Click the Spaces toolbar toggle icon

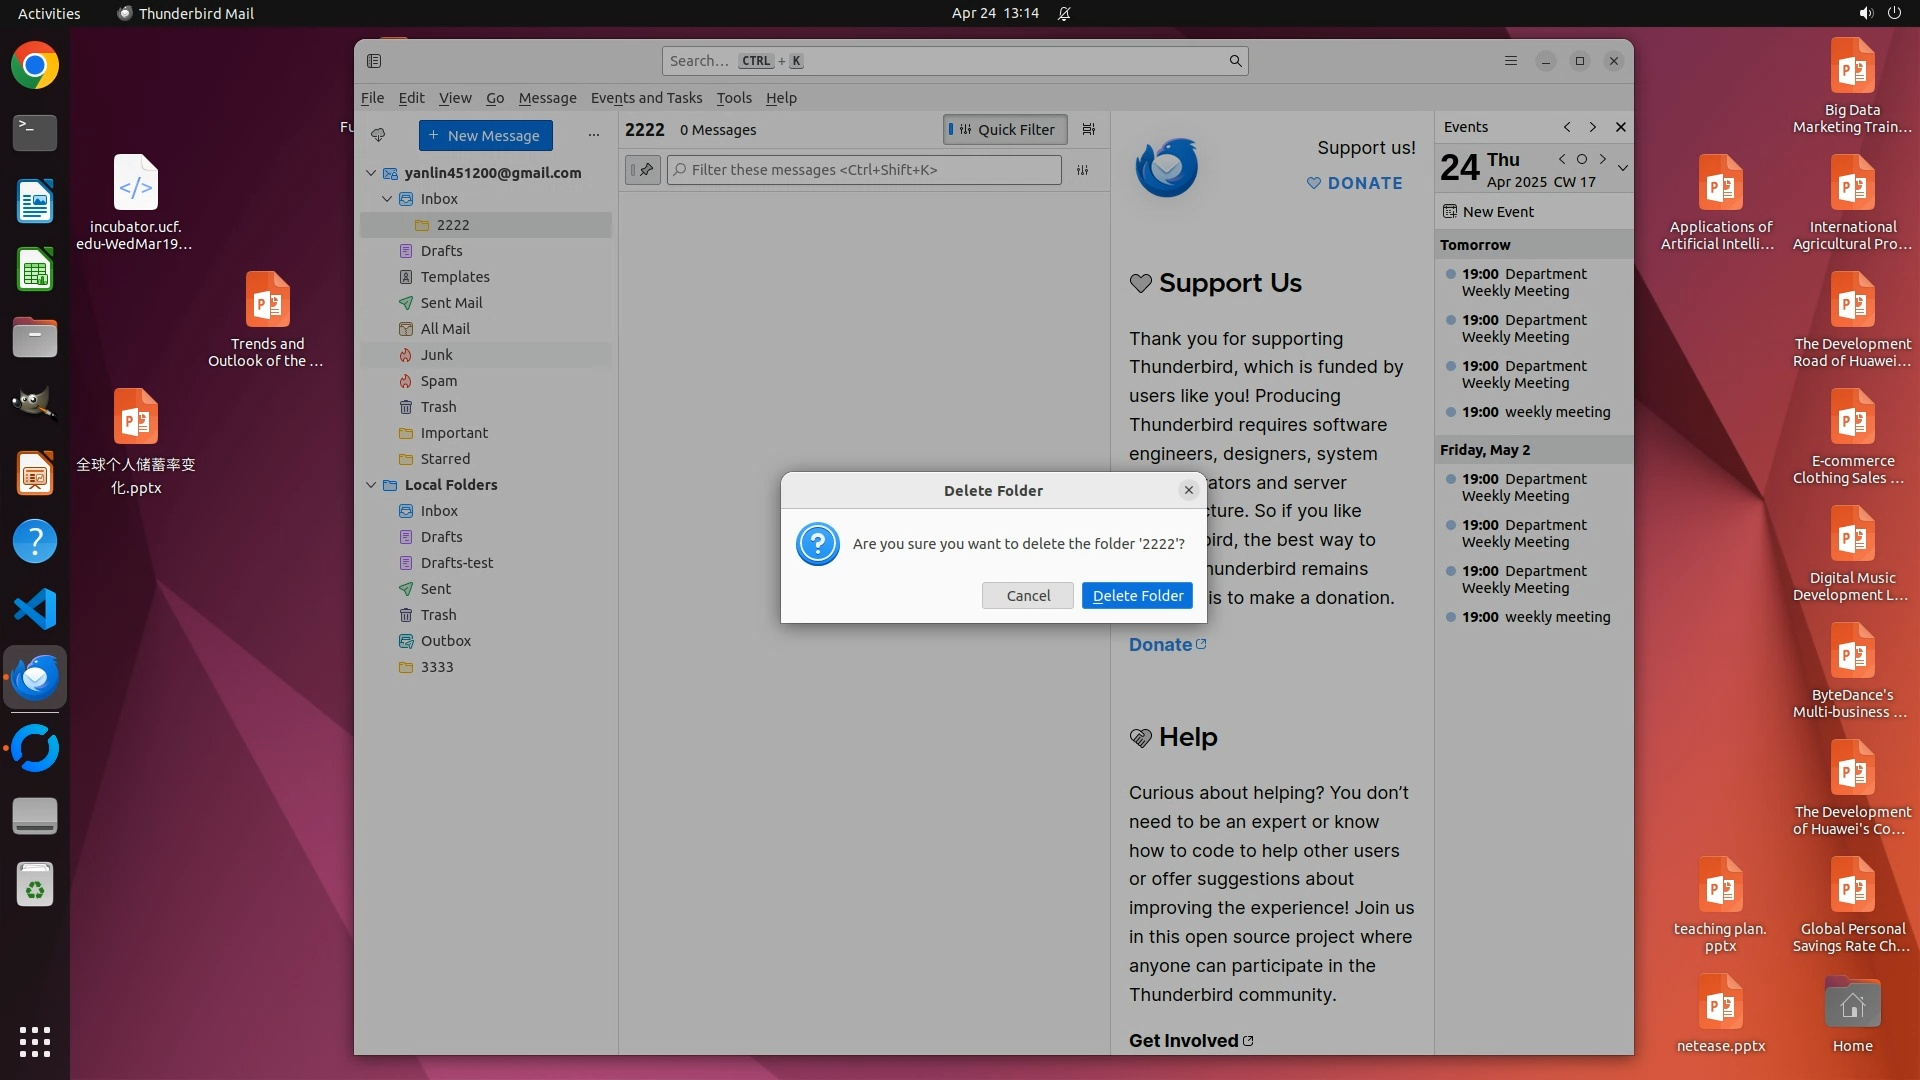[374, 61]
